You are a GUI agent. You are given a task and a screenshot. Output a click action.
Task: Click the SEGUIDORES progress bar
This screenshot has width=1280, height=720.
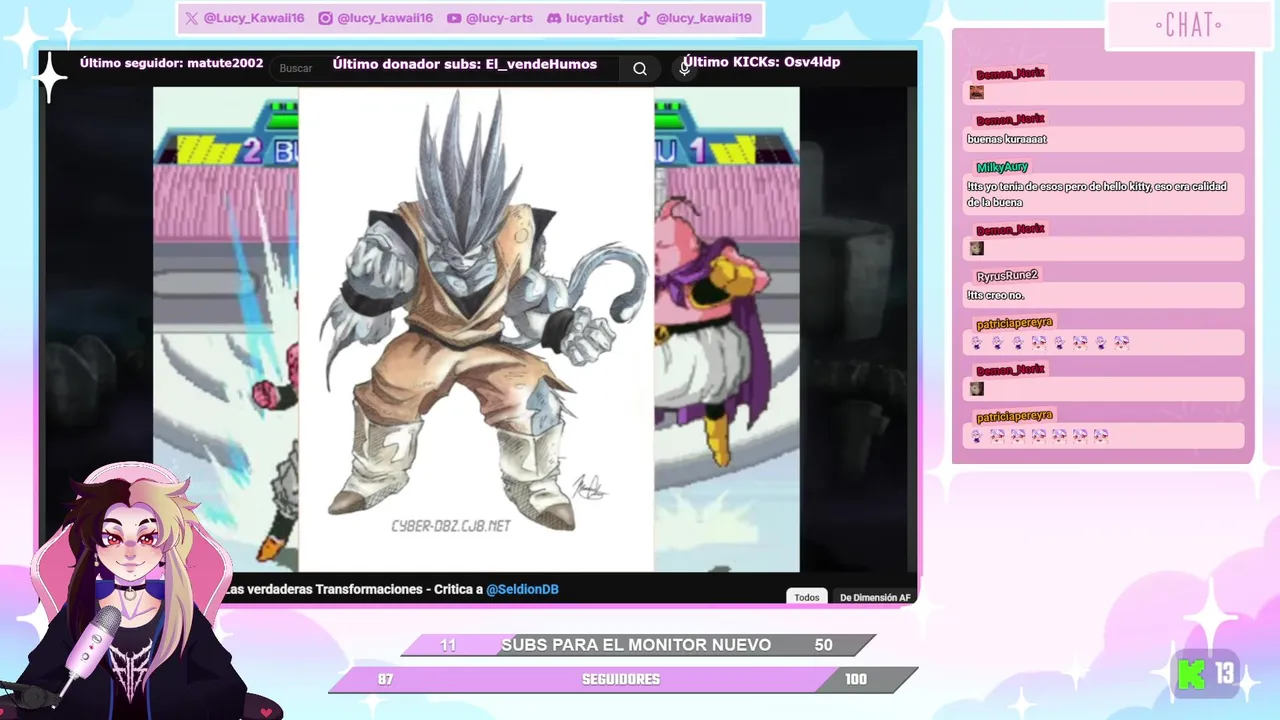tap(623, 680)
